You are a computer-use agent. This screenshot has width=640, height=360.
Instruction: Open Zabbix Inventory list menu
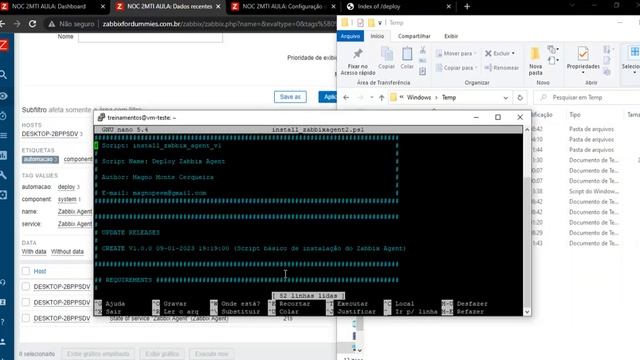(3, 136)
